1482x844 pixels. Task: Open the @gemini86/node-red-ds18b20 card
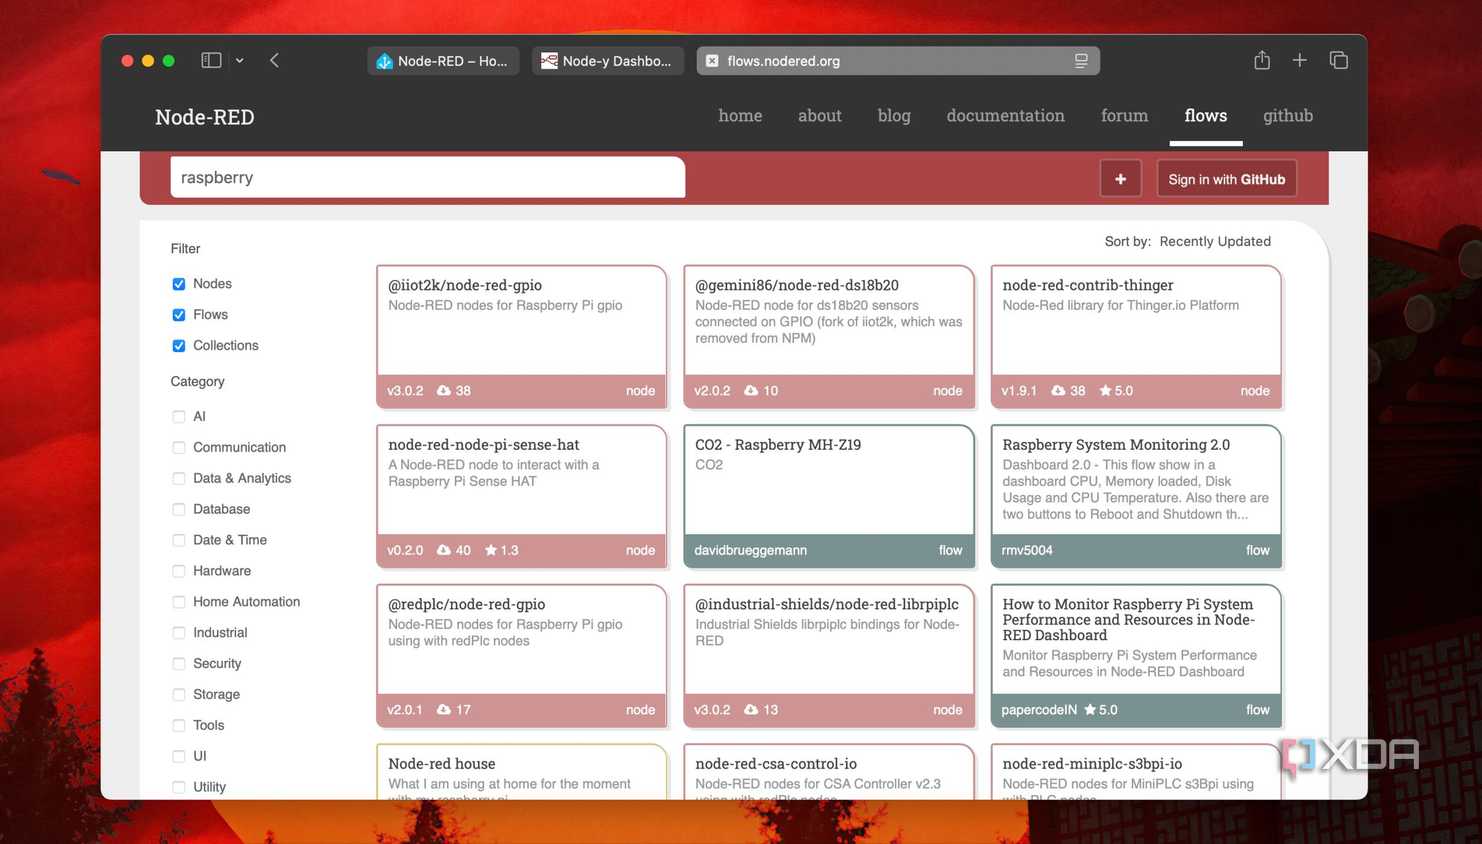(x=828, y=337)
